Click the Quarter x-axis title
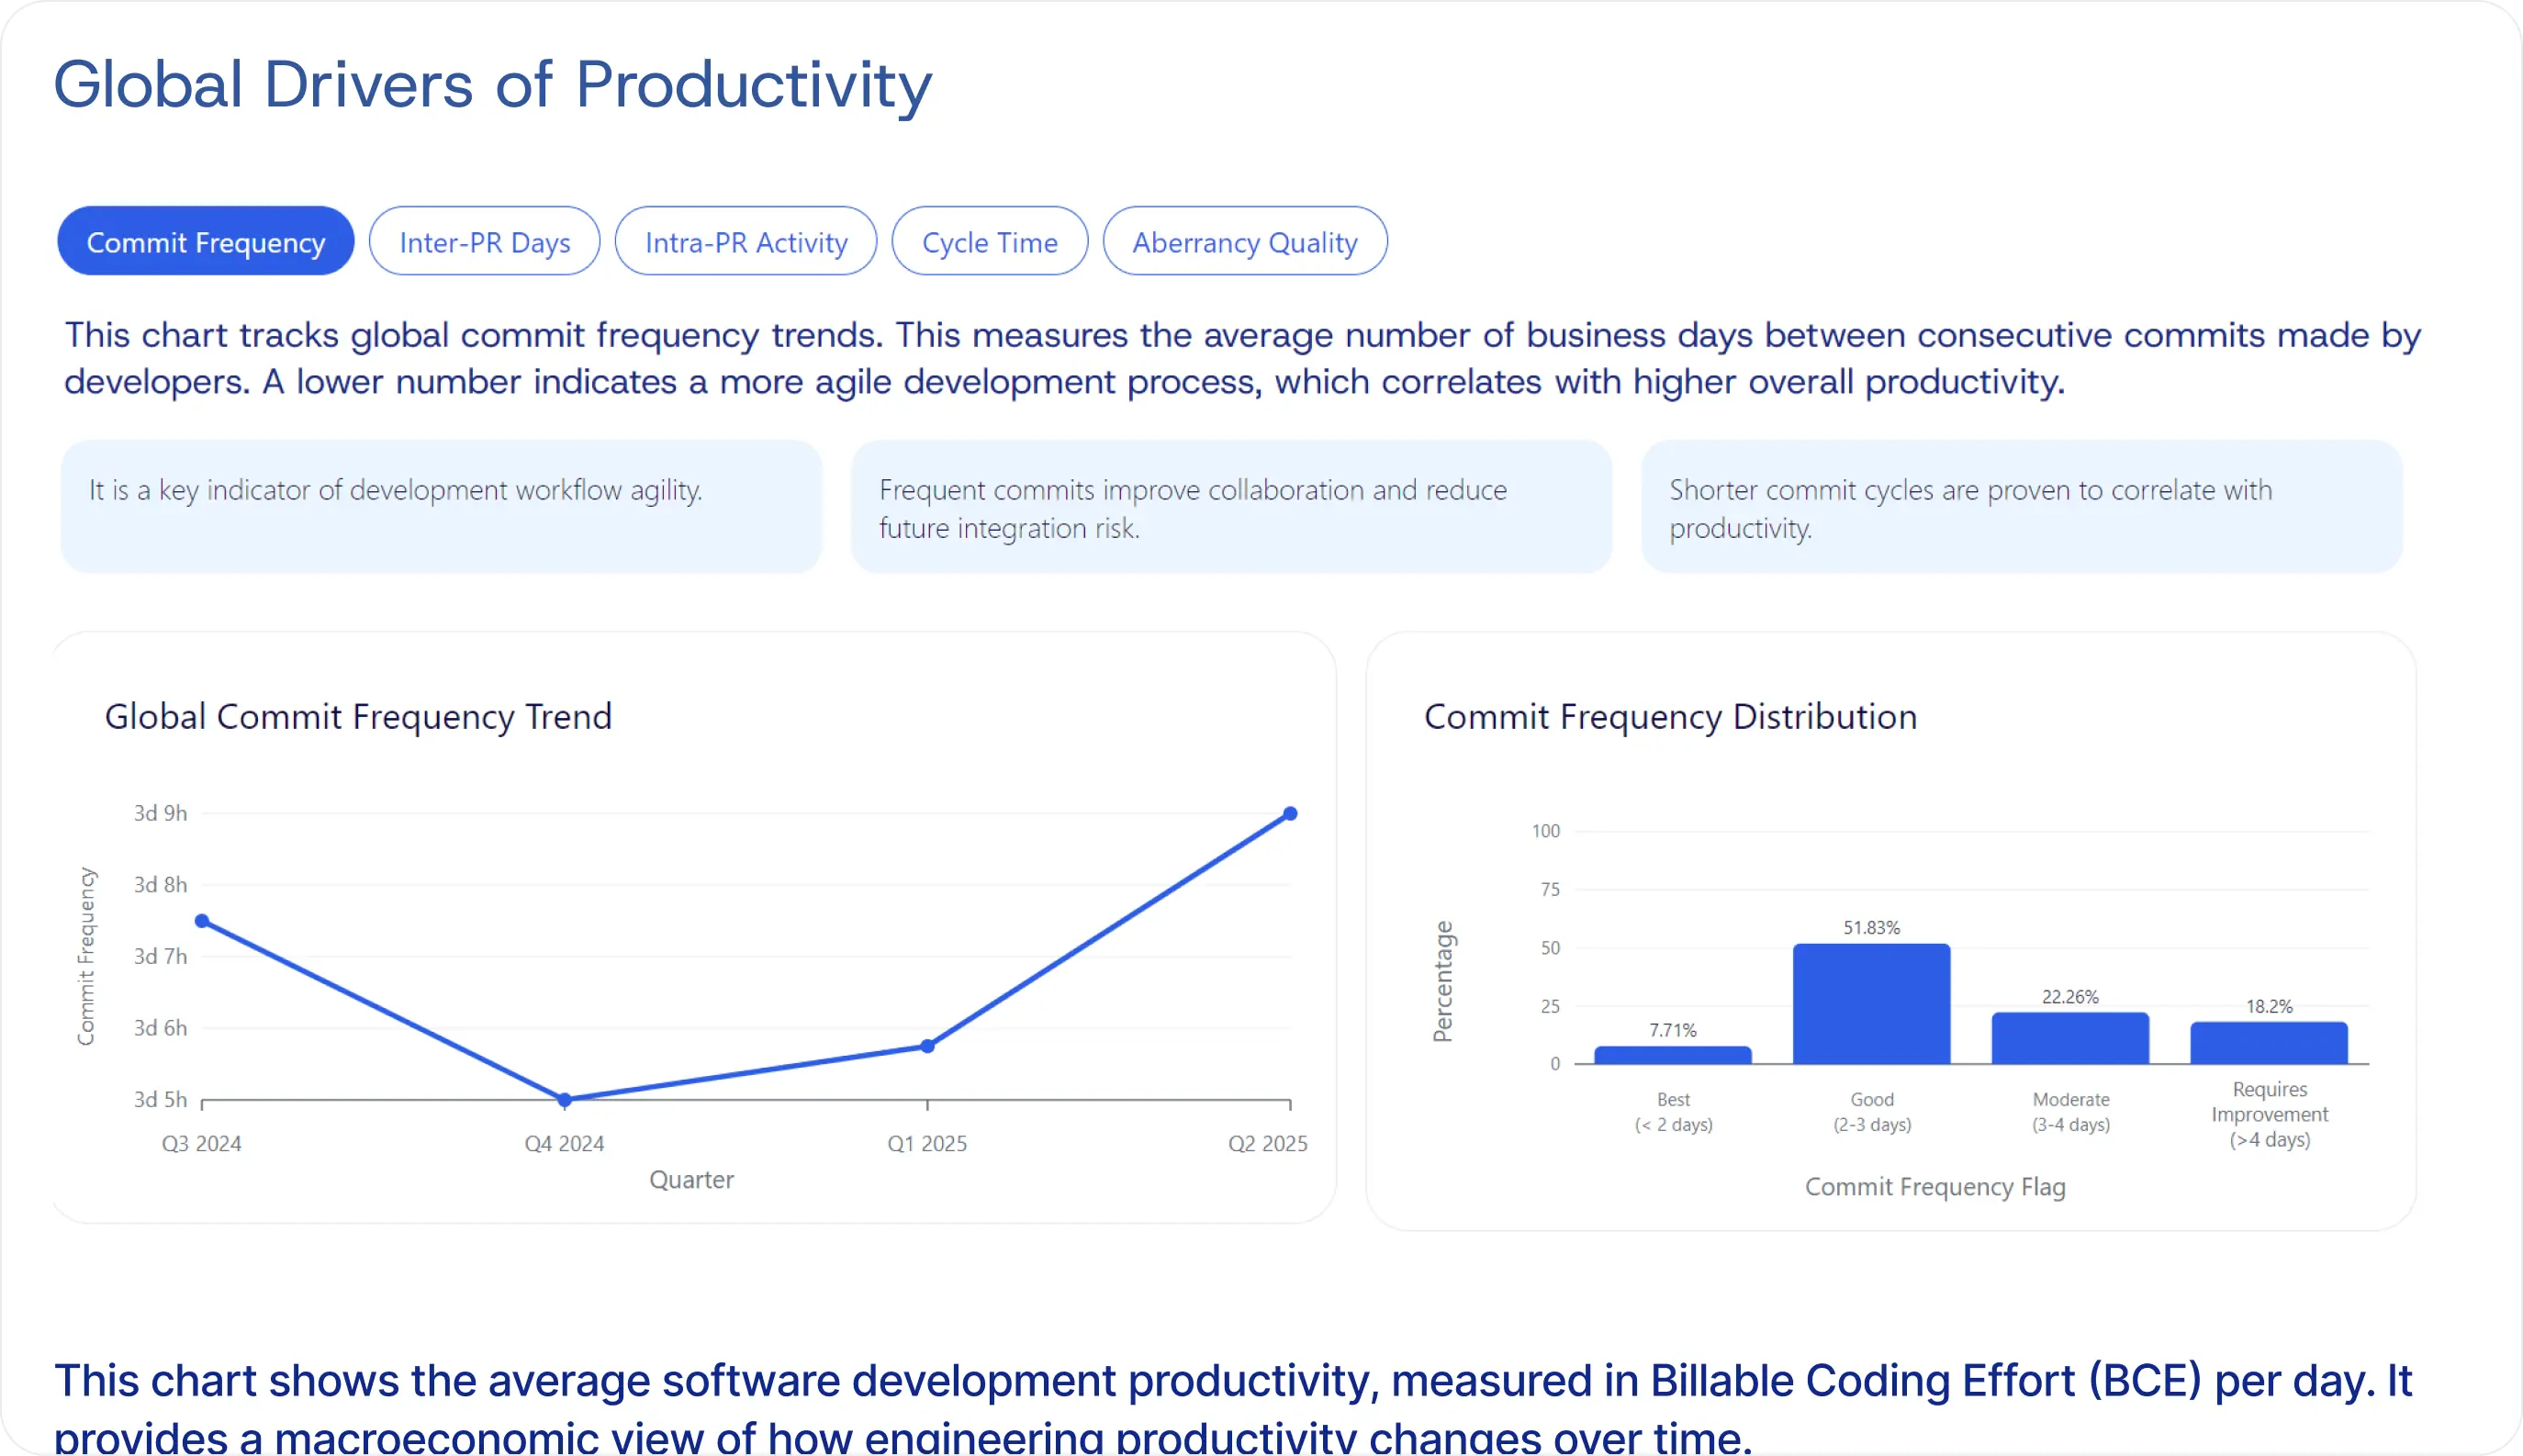Viewport: 2523px width, 1456px height. click(x=691, y=1180)
